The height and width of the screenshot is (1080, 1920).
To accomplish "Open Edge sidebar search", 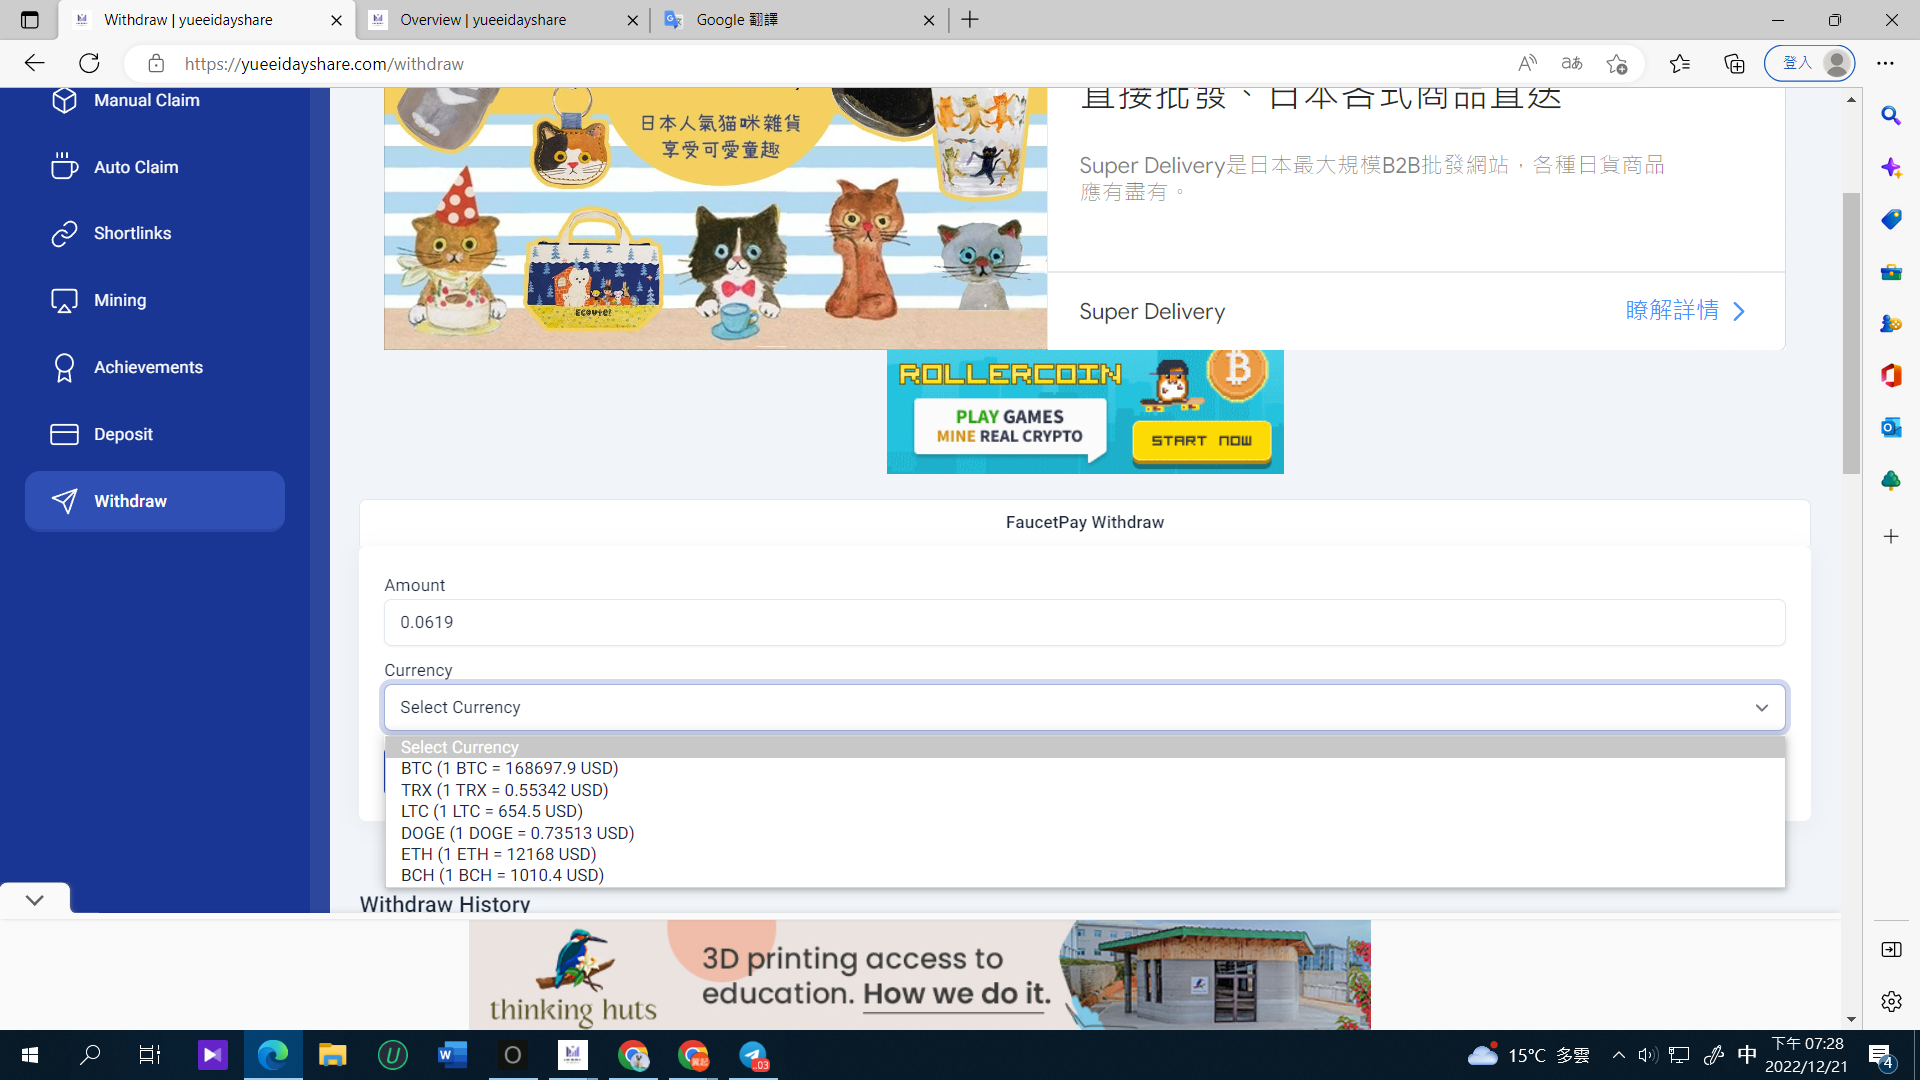I will 1891,115.
